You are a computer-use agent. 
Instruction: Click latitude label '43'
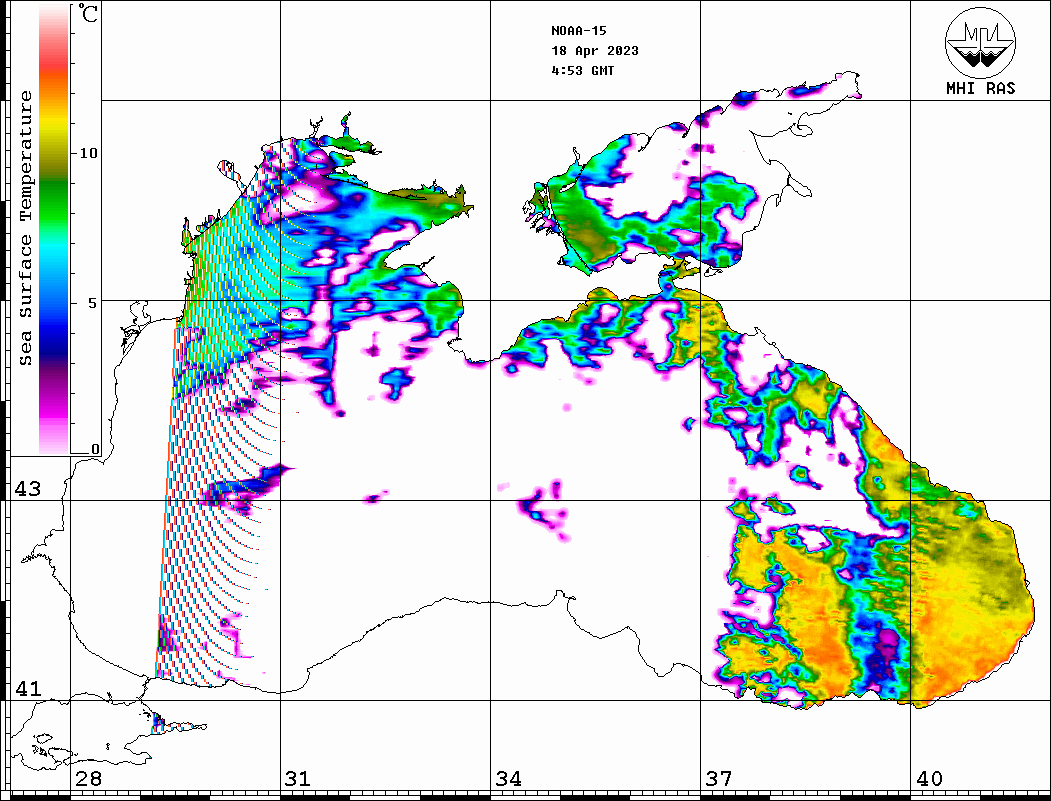[28, 489]
